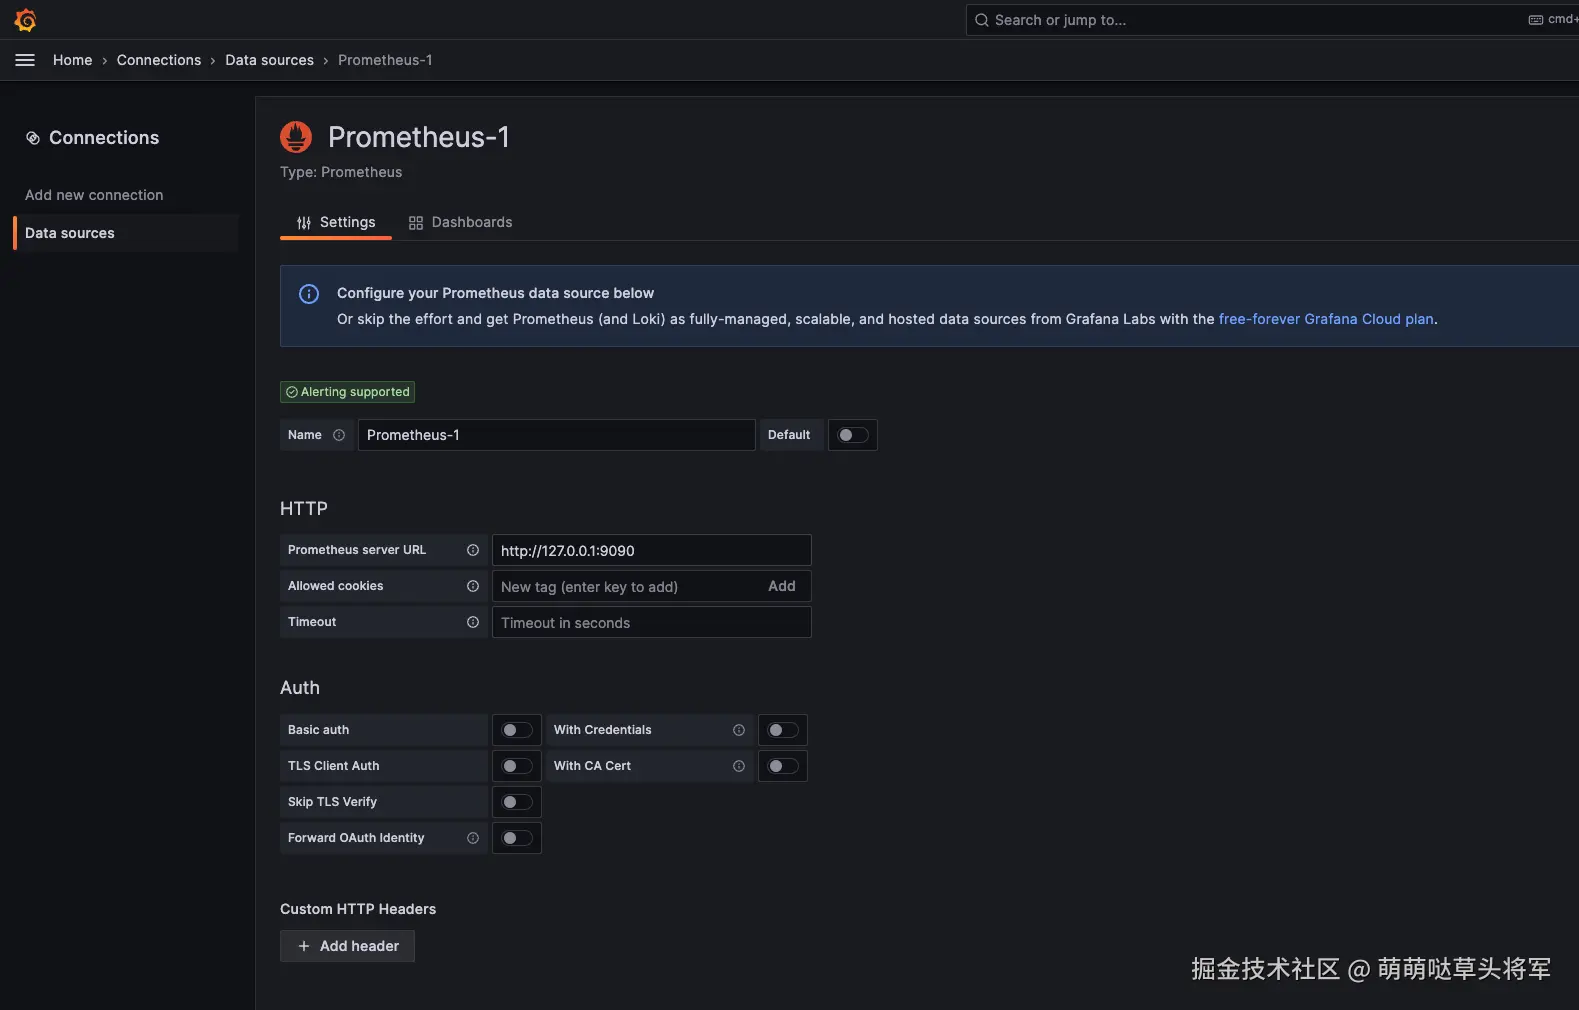Click Add button for allowed cookies

click(x=782, y=586)
